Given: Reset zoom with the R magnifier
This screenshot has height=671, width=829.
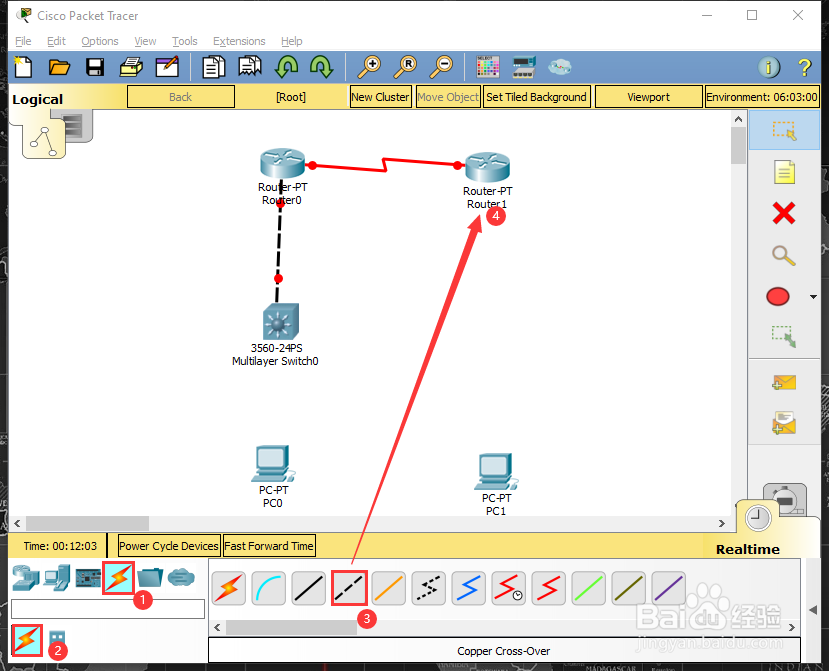Looking at the screenshot, I should coord(406,67).
